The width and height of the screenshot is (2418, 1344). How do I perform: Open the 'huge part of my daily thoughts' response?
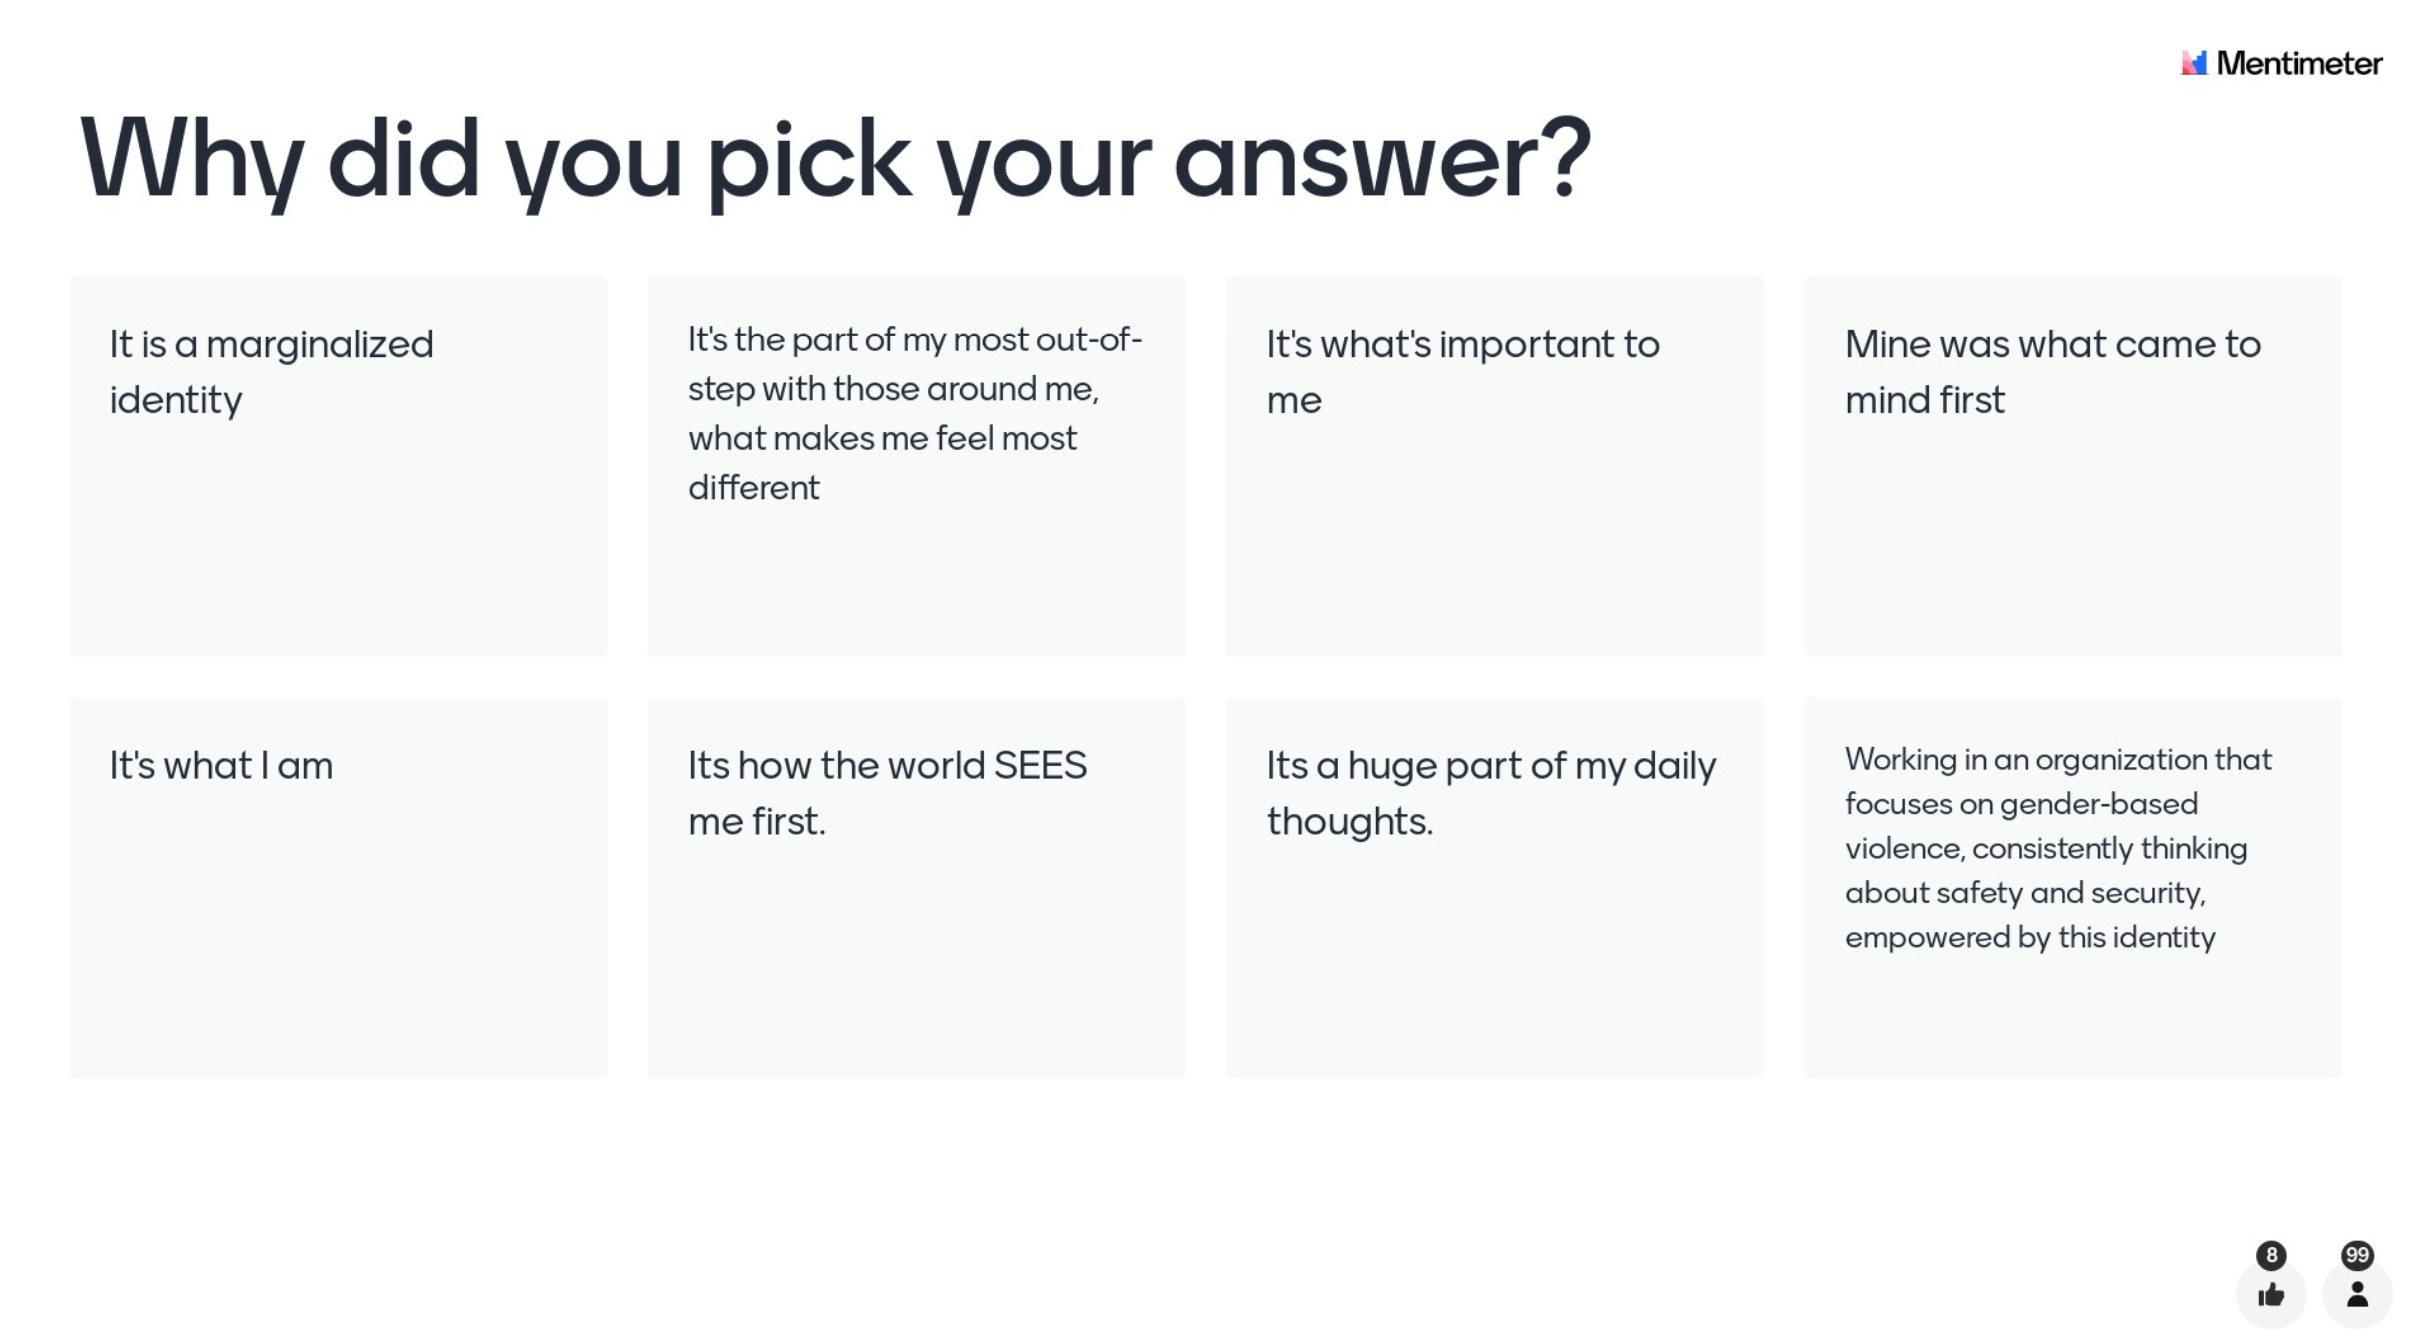tap(1494, 887)
